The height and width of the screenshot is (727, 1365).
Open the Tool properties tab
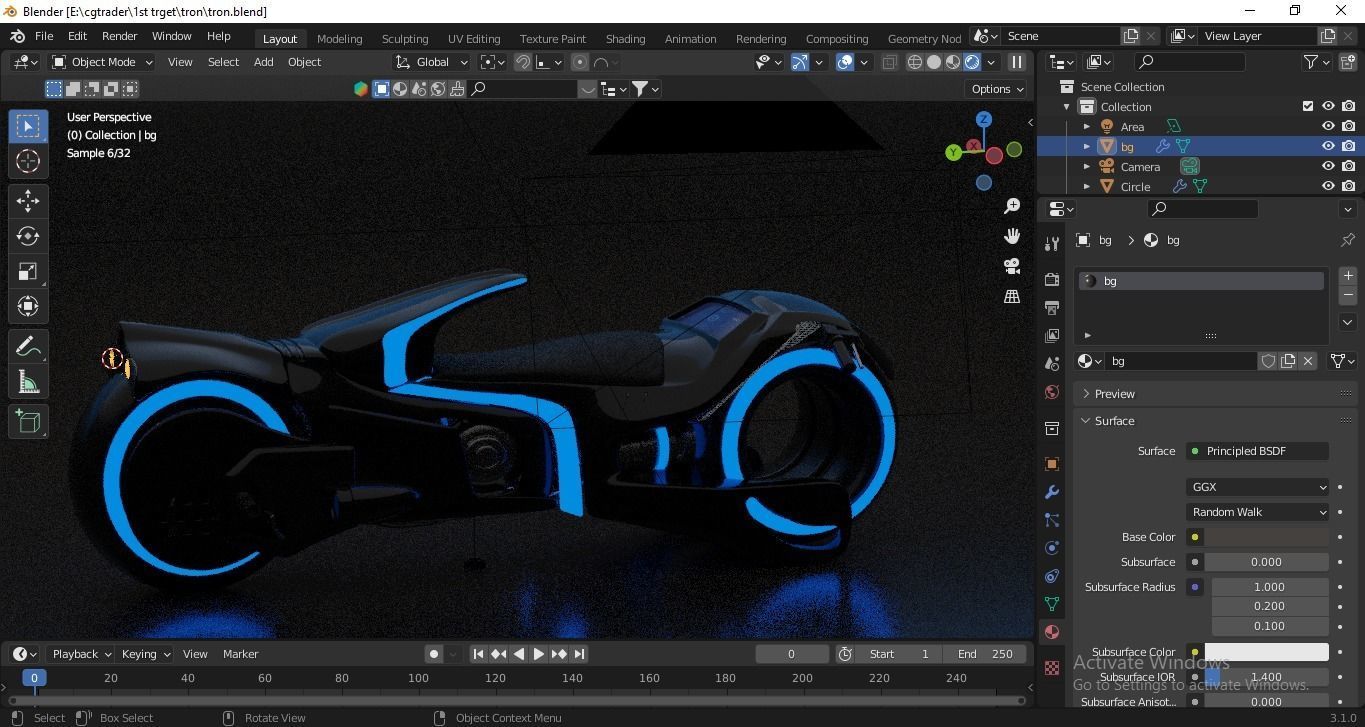tap(1051, 244)
